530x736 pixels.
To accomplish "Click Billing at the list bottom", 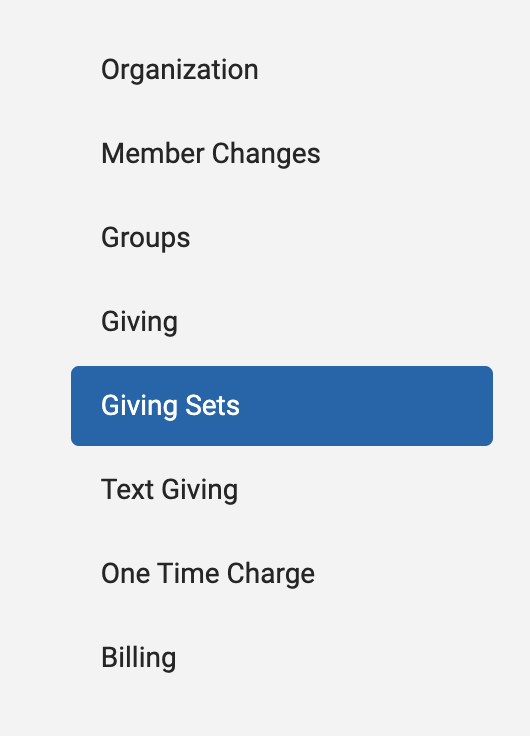I will (x=282, y=658).
